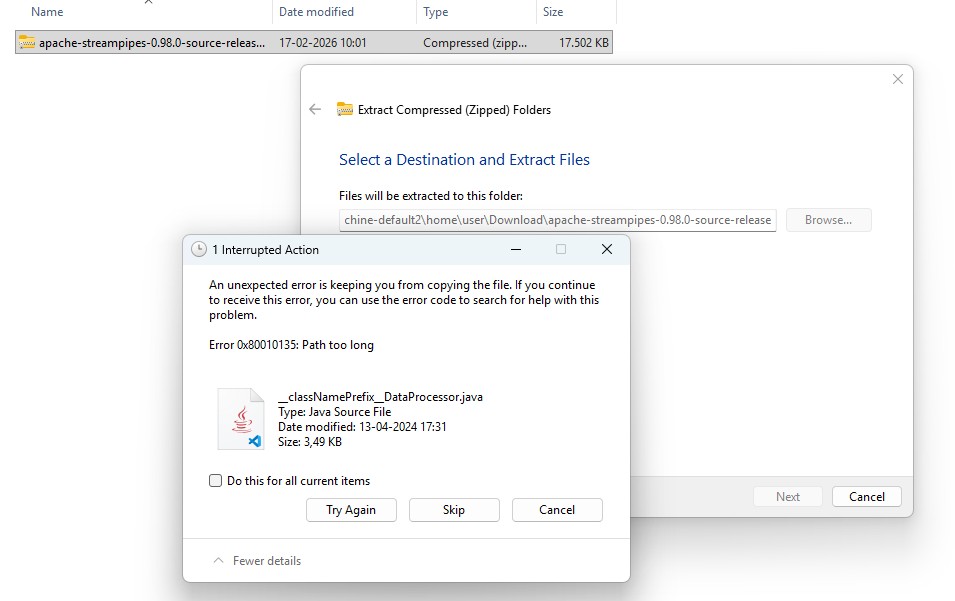Click the zipped folder icon beside Extract title

tap(345, 109)
